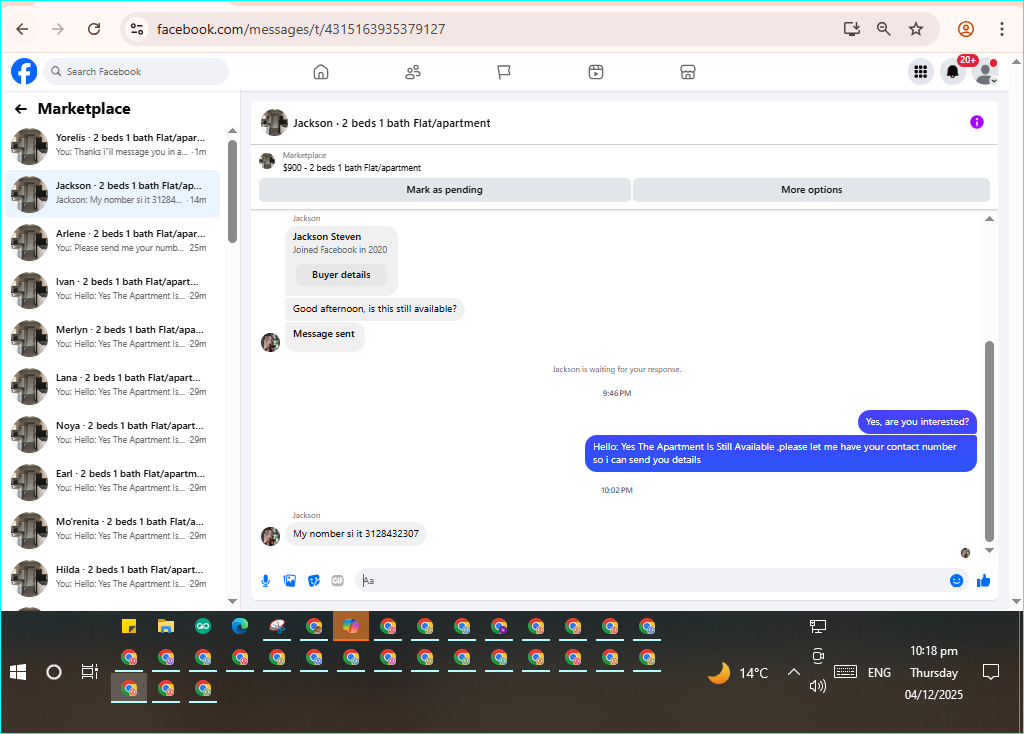
Task: Click the 'My nomber si it 3128432307' message
Action: click(356, 534)
